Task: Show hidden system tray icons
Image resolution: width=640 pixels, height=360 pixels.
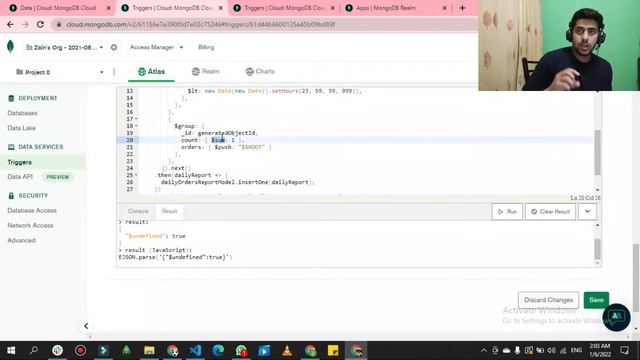Action: point(484,350)
